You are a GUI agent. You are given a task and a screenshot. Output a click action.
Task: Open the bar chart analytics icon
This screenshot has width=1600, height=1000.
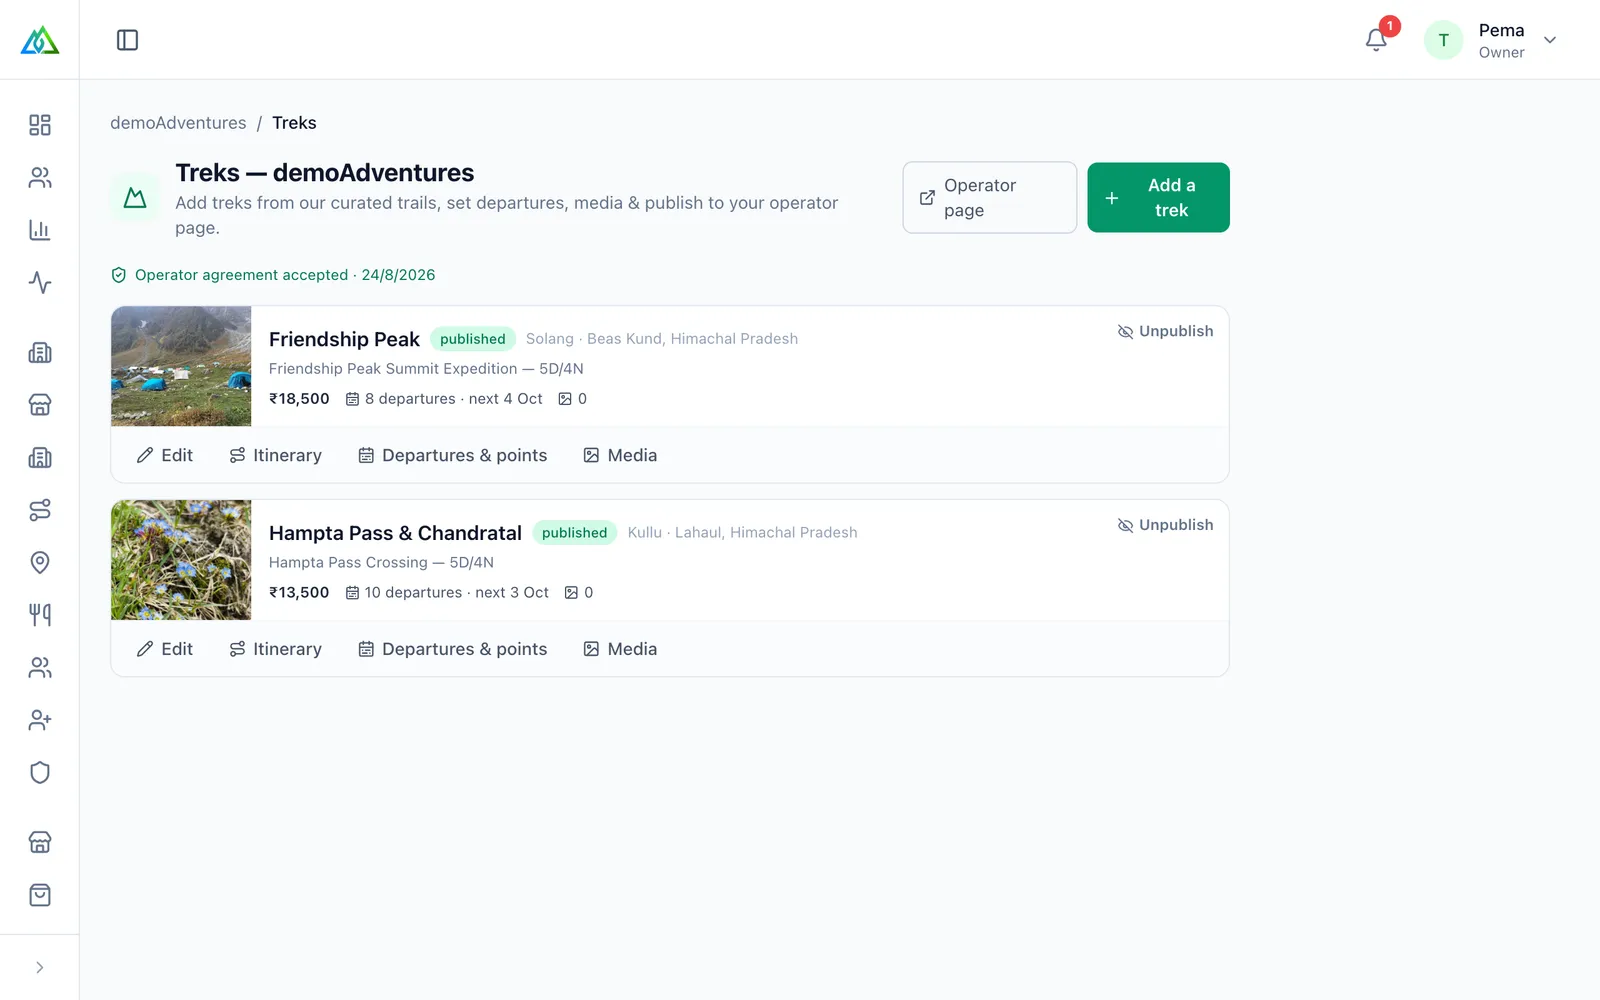tap(40, 230)
